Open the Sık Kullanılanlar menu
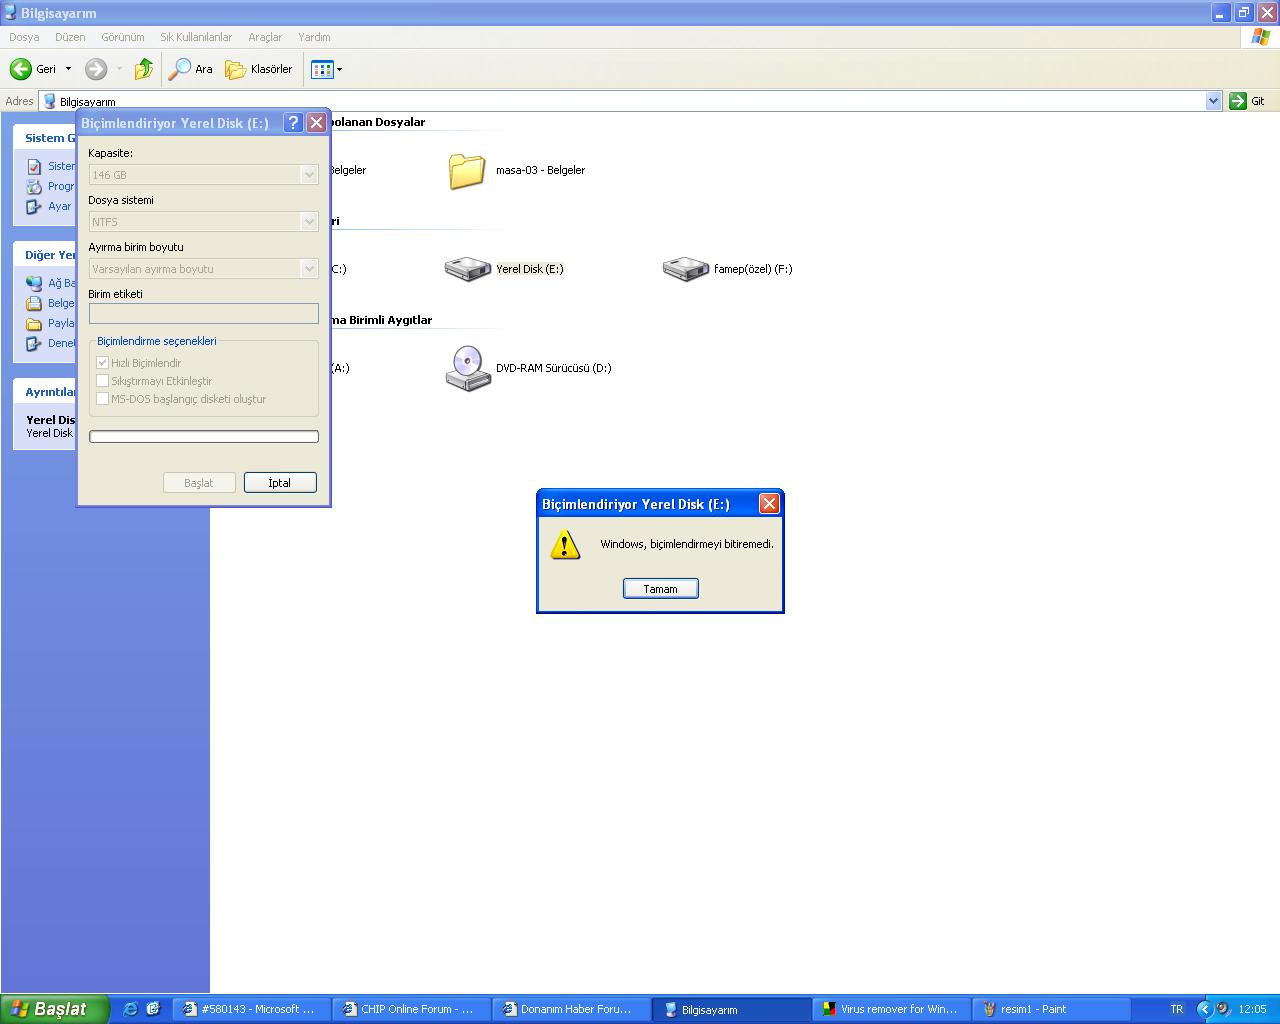The height and width of the screenshot is (1024, 1280). pyautogui.click(x=196, y=37)
